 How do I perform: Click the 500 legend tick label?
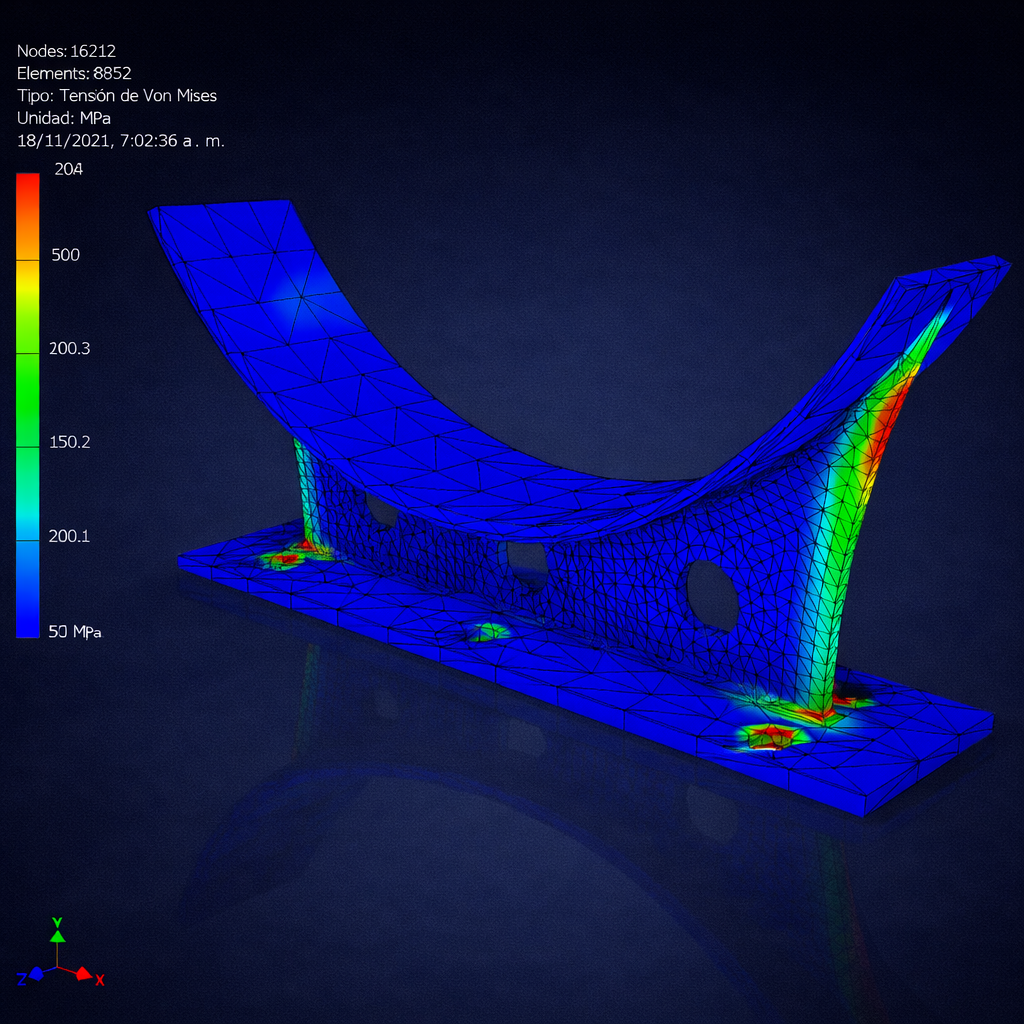[65, 255]
